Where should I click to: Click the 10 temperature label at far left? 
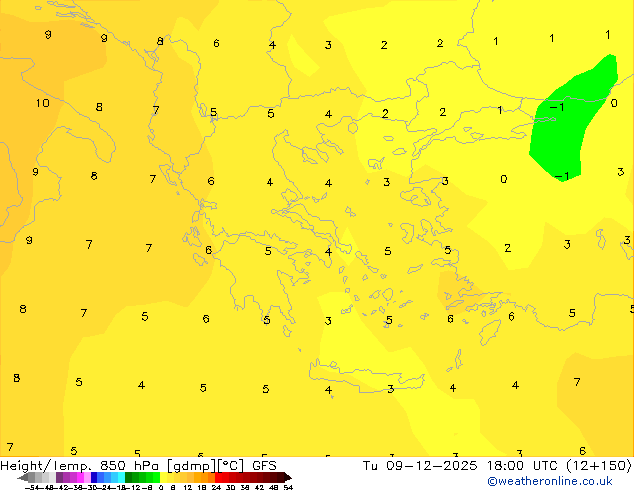tap(42, 103)
